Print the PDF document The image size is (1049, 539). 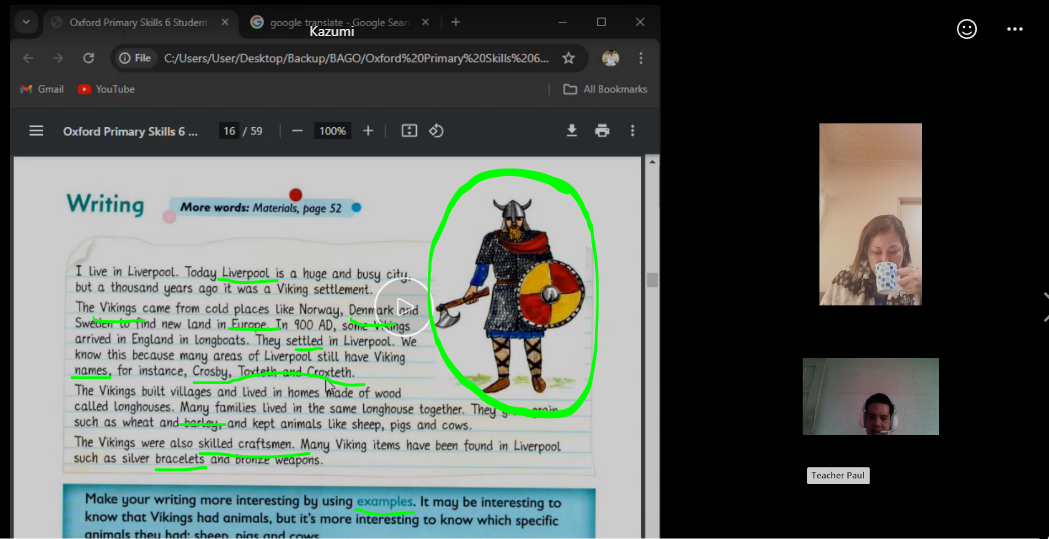(602, 131)
